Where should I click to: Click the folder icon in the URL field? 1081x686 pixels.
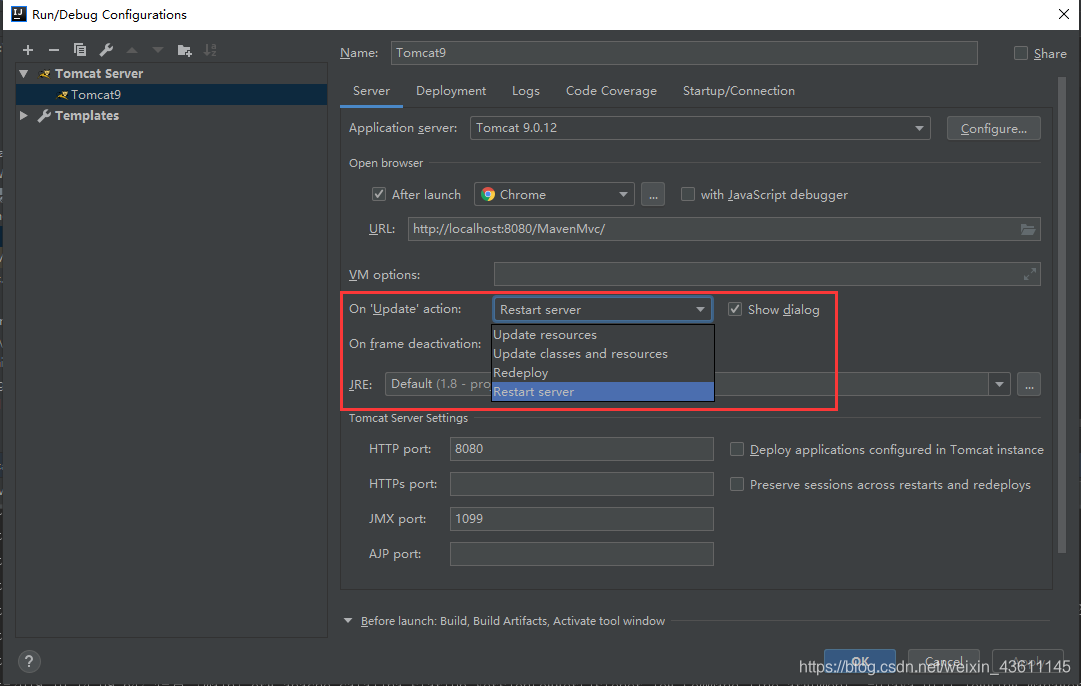coord(1027,230)
